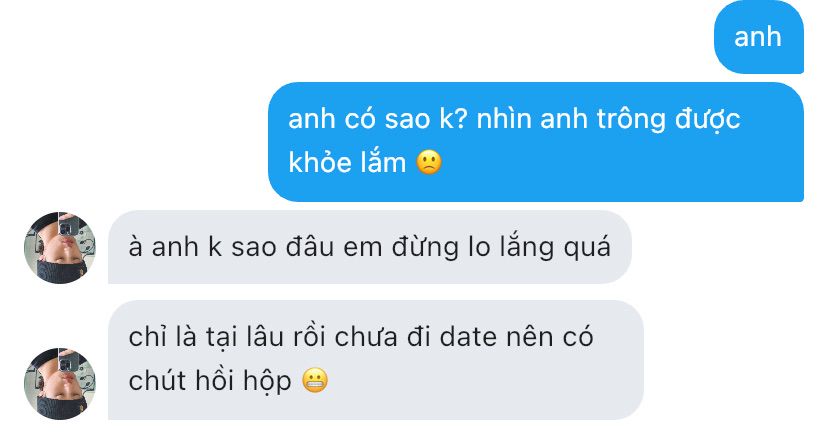Click the word 'trông' in blue message
The height and width of the screenshot is (434, 828).
coord(631,119)
